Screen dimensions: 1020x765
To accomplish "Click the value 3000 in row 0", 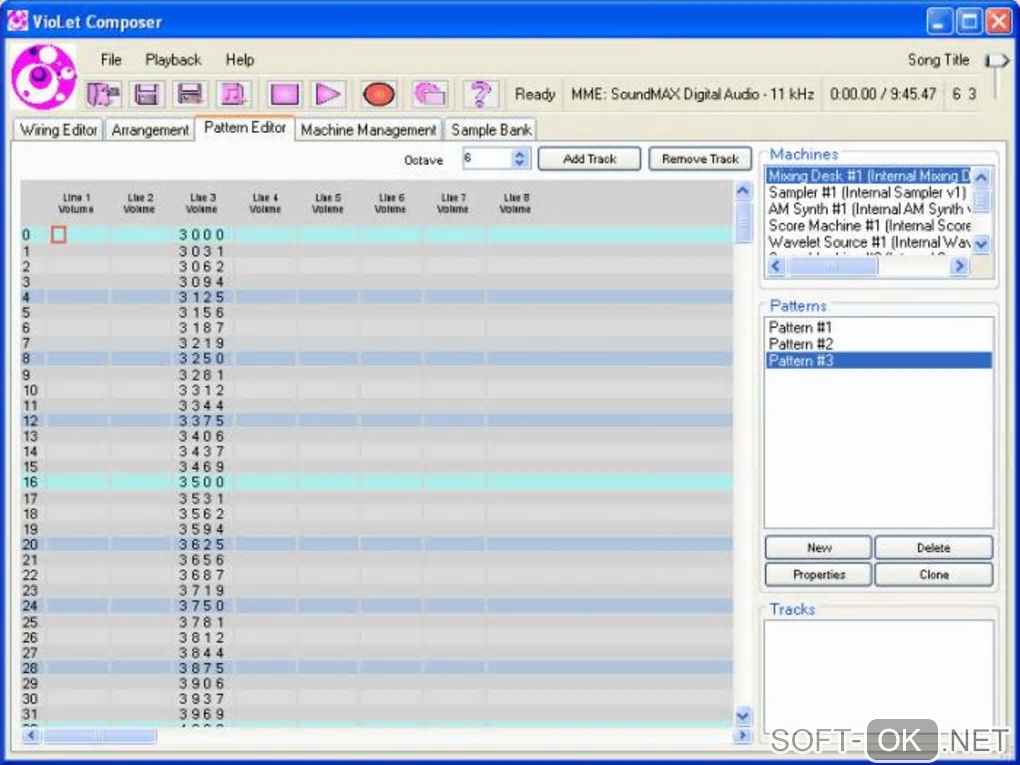I will point(202,235).
